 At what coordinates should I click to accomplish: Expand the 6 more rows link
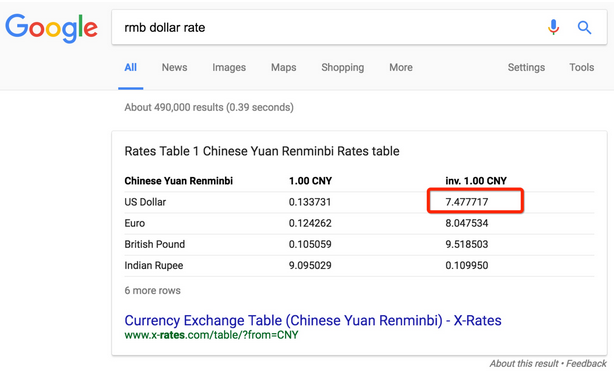point(152,290)
